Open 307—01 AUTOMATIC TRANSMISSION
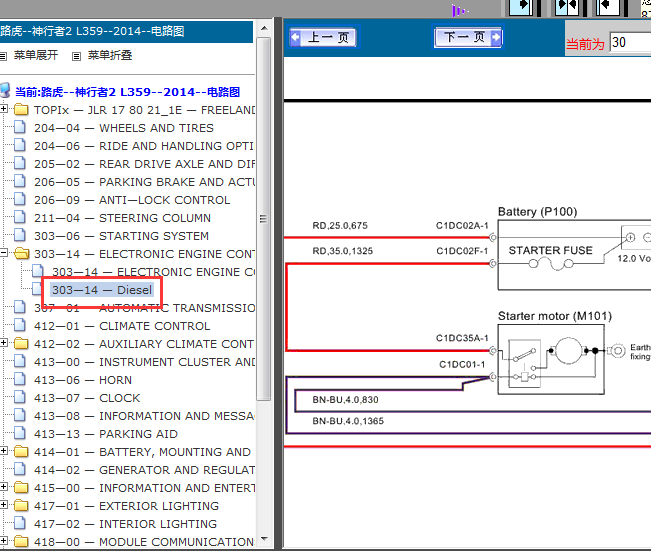 tap(144, 308)
